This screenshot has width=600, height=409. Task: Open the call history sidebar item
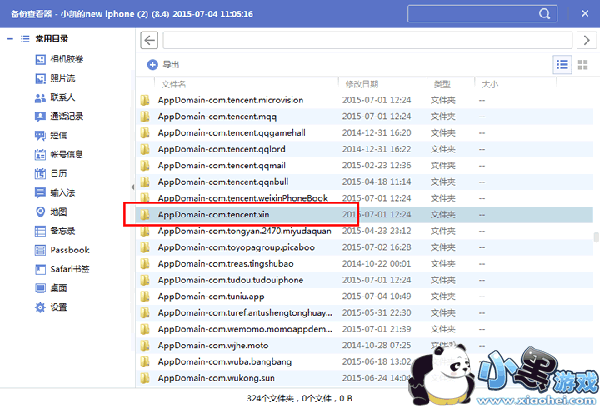point(59,116)
